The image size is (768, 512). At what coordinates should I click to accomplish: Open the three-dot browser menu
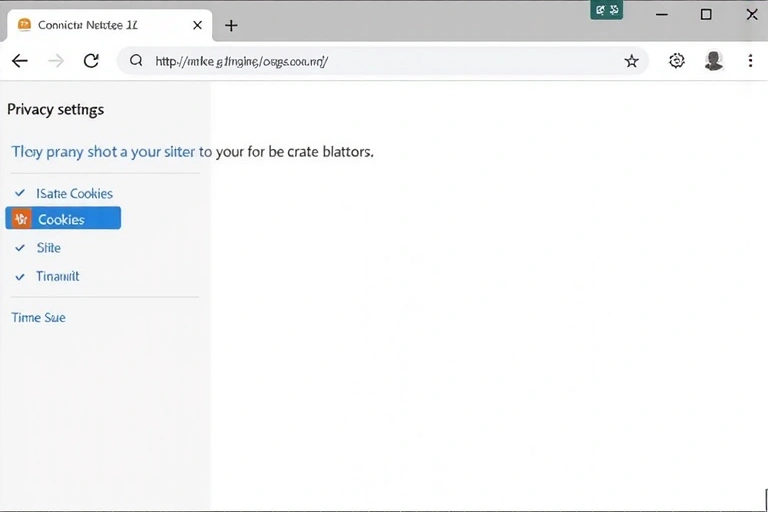(x=750, y=61)
